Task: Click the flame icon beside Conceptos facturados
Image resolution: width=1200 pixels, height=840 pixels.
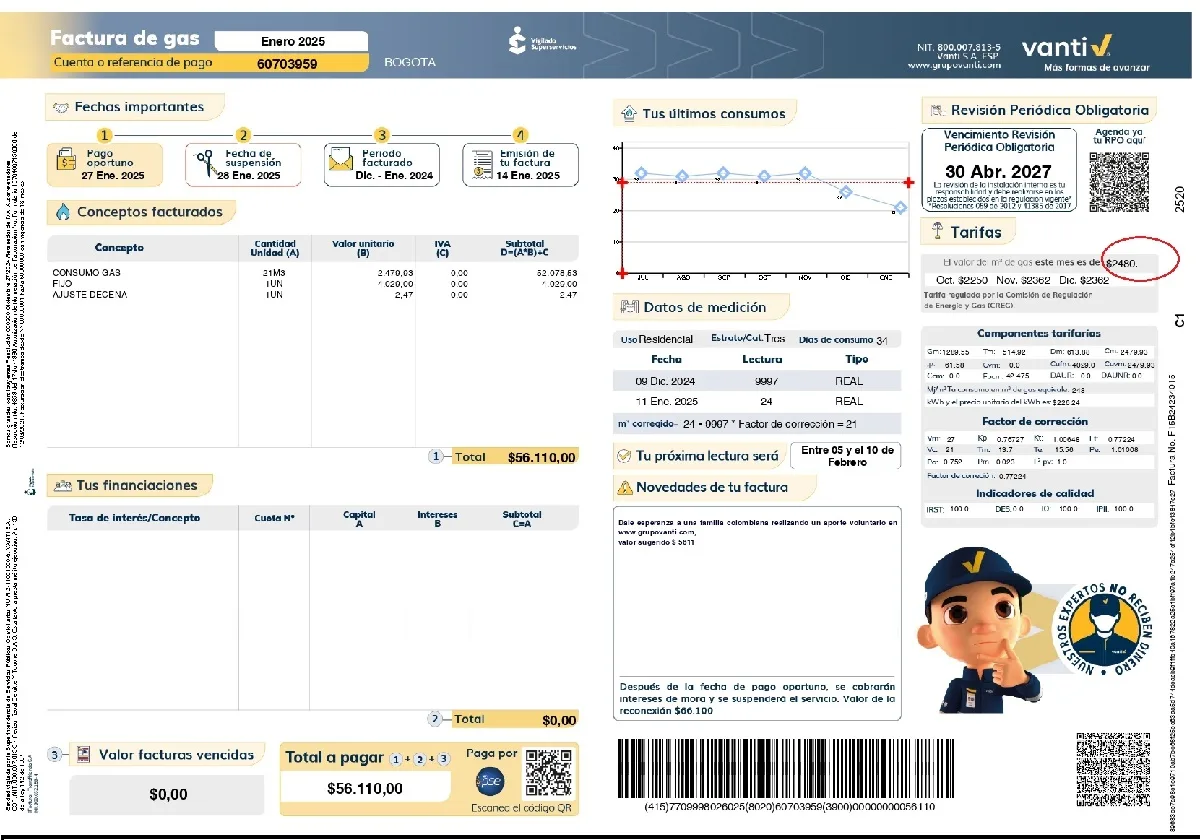Action: 63,212
